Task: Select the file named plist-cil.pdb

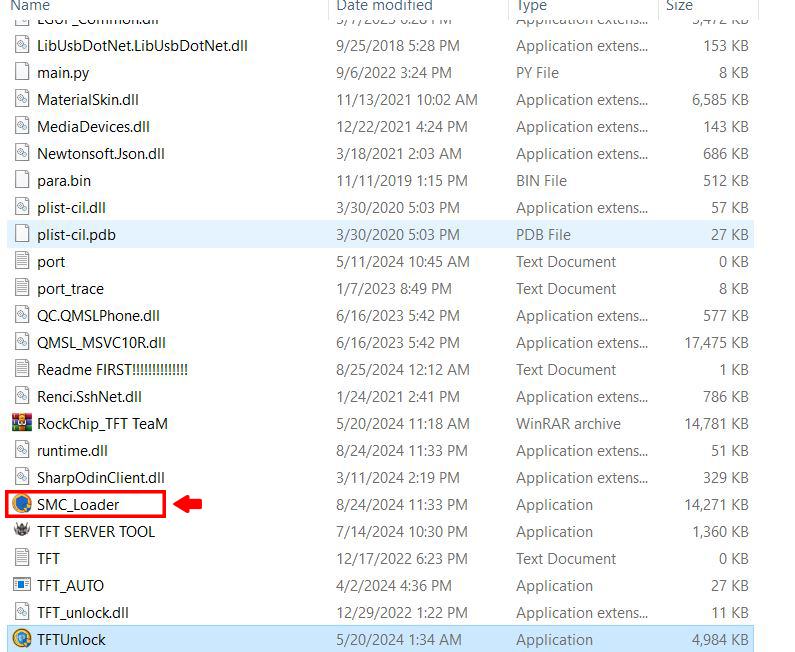Action: 76,235
